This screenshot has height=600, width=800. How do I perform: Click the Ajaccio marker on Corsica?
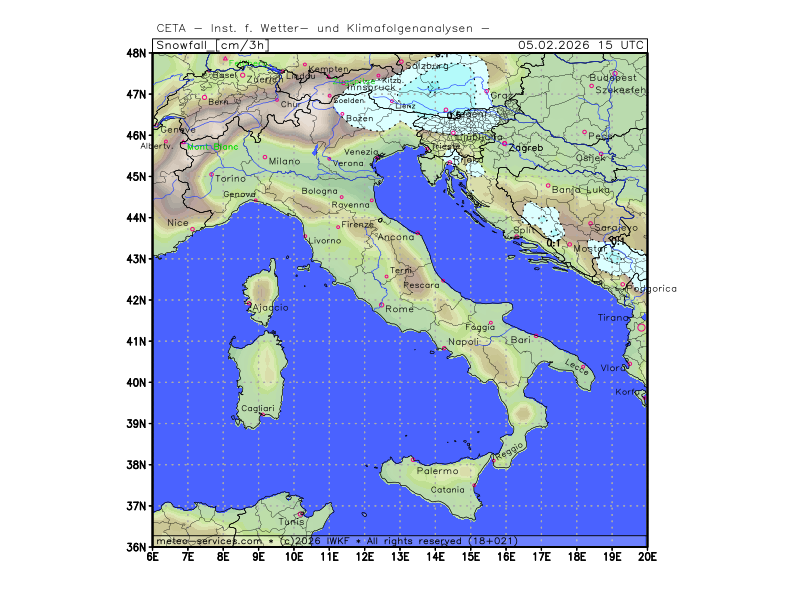[248, 303]
